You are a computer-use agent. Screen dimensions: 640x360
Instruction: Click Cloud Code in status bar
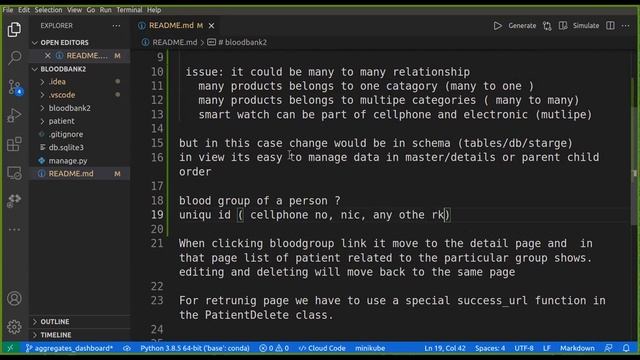322,348
